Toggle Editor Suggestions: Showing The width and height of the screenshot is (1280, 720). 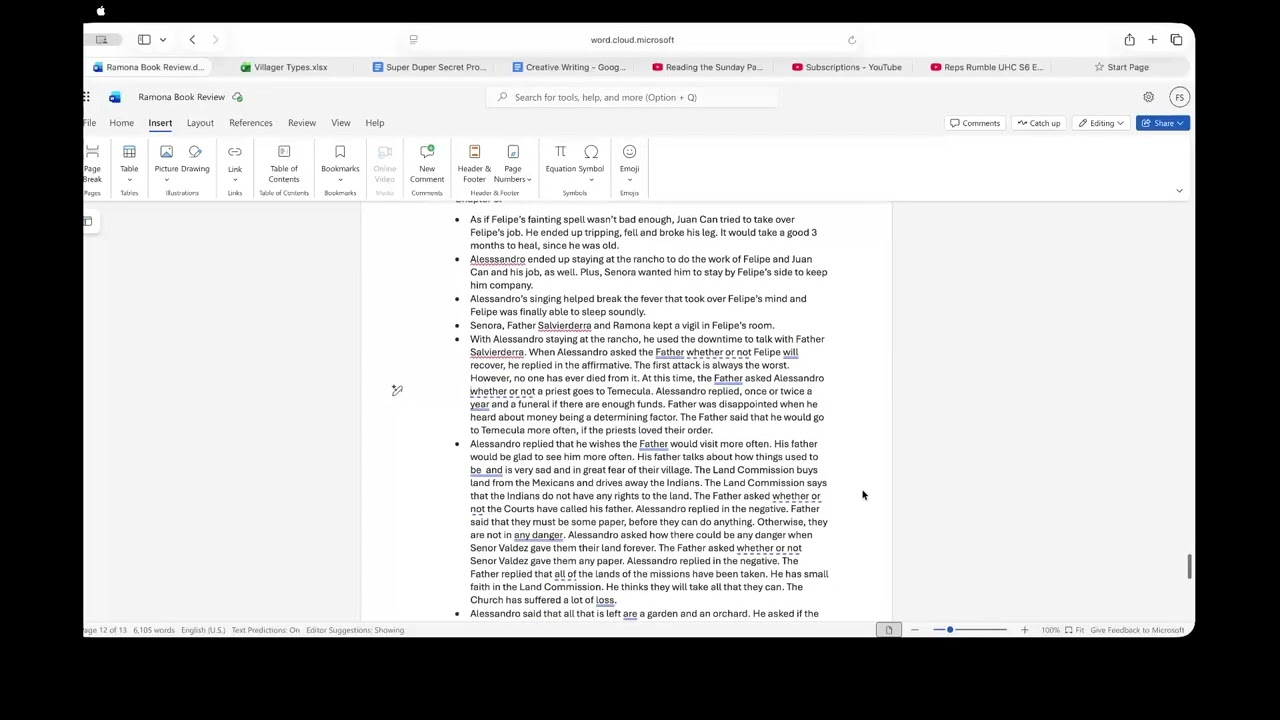(355, 630)
